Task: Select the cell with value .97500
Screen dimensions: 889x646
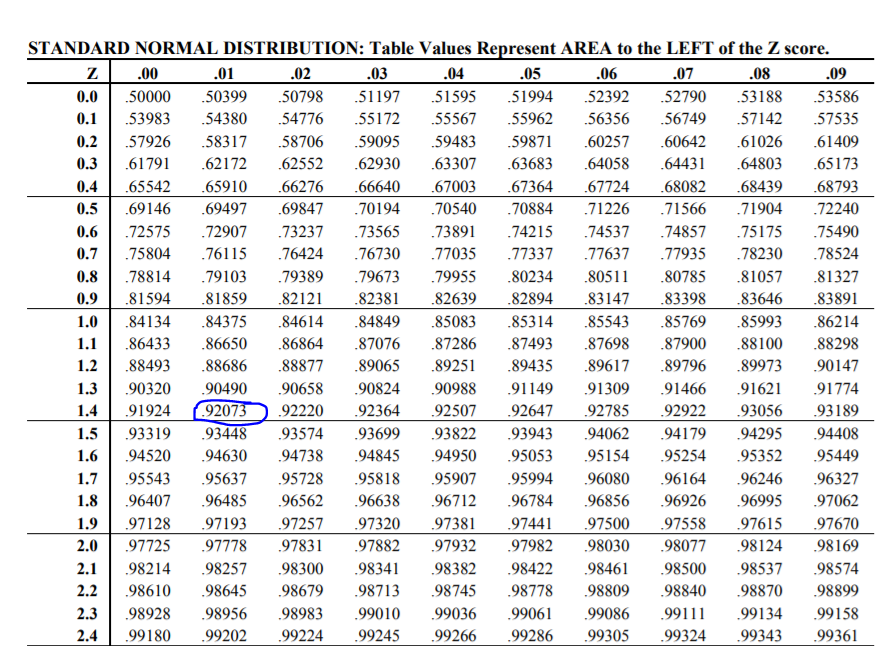Action: pos(607,523)
